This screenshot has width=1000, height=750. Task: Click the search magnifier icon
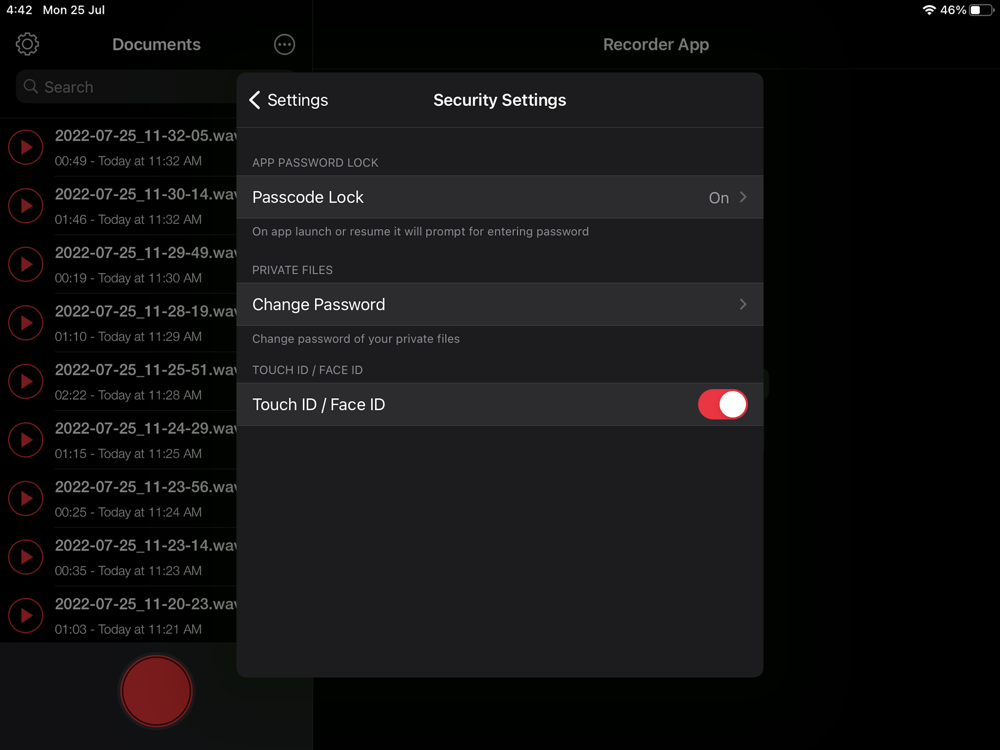[x=31, y=86]
